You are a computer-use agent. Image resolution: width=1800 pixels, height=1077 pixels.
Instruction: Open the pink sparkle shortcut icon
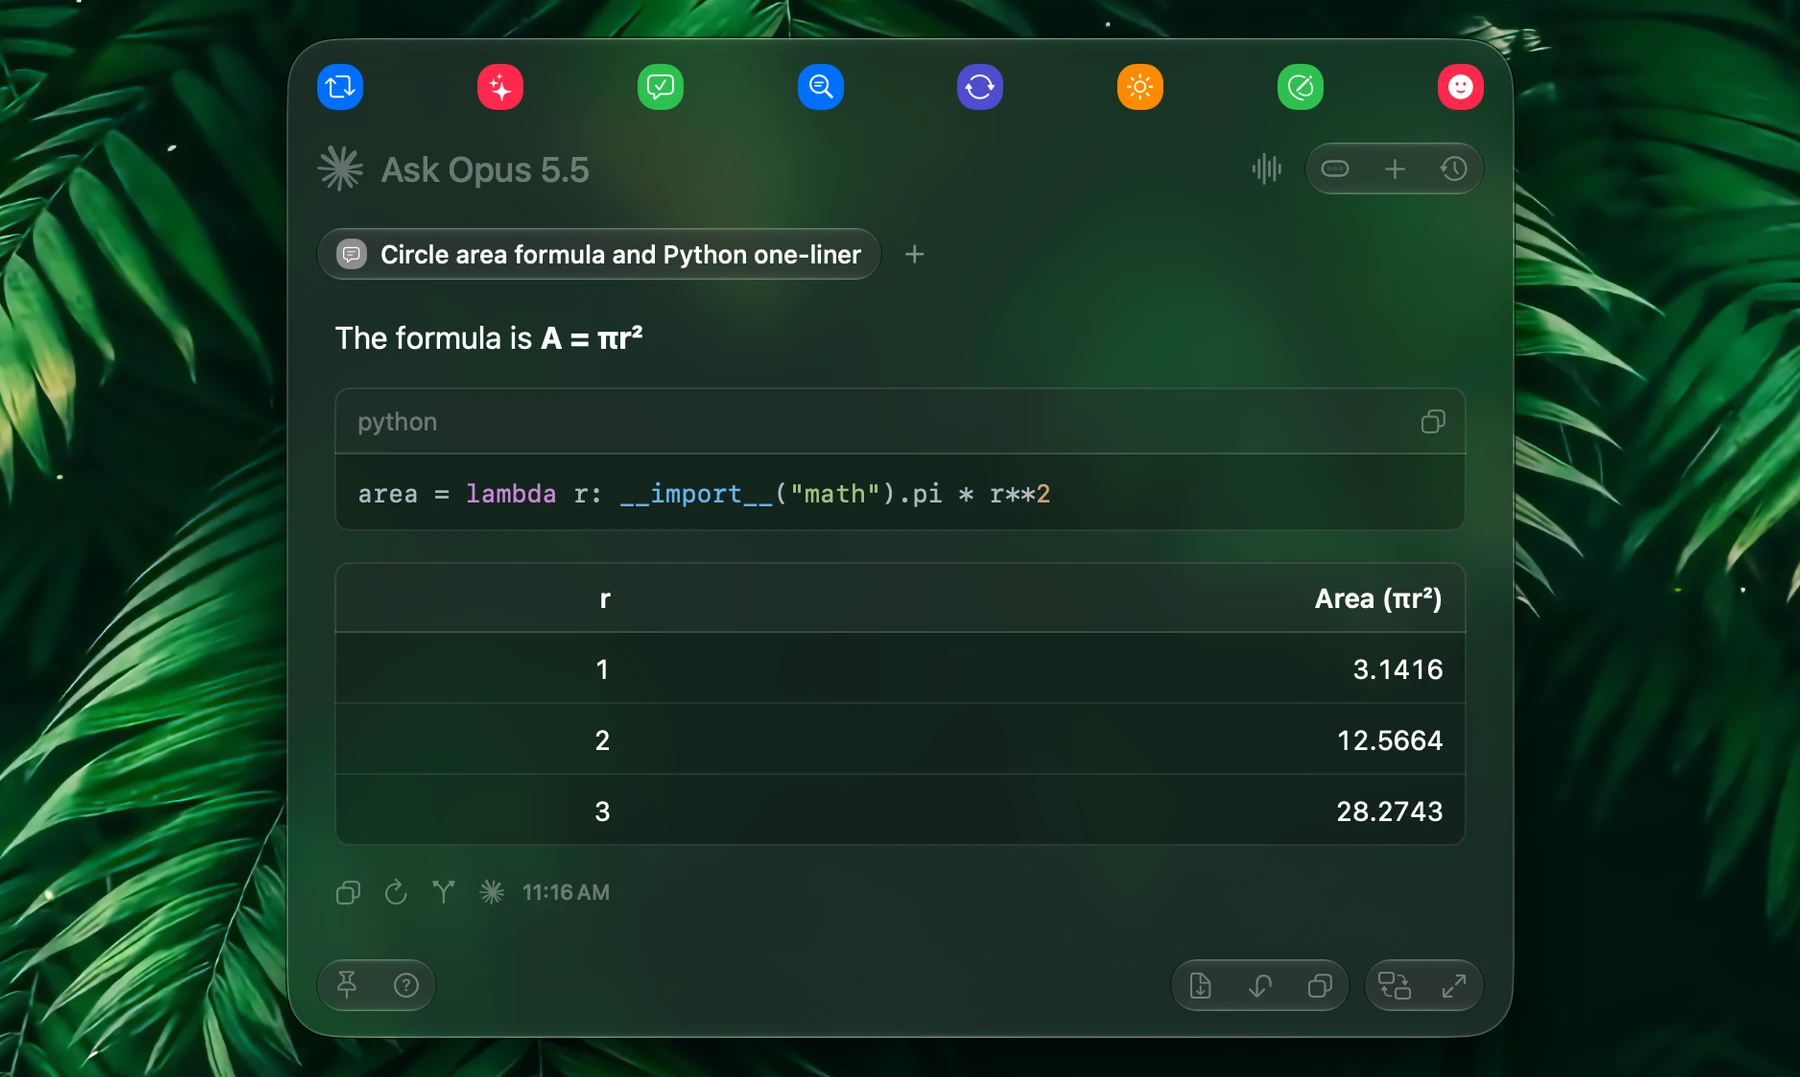tap(500, 87)
